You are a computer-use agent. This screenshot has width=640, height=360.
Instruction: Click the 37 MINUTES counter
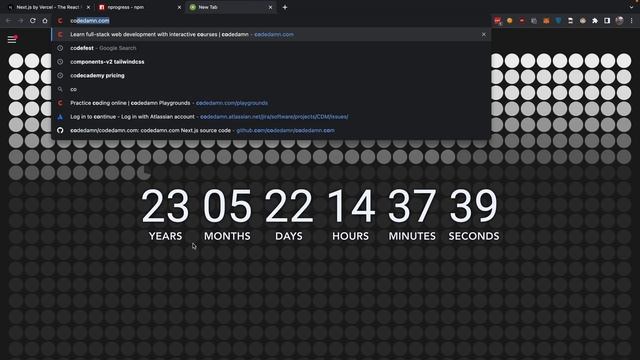(412, 215)
